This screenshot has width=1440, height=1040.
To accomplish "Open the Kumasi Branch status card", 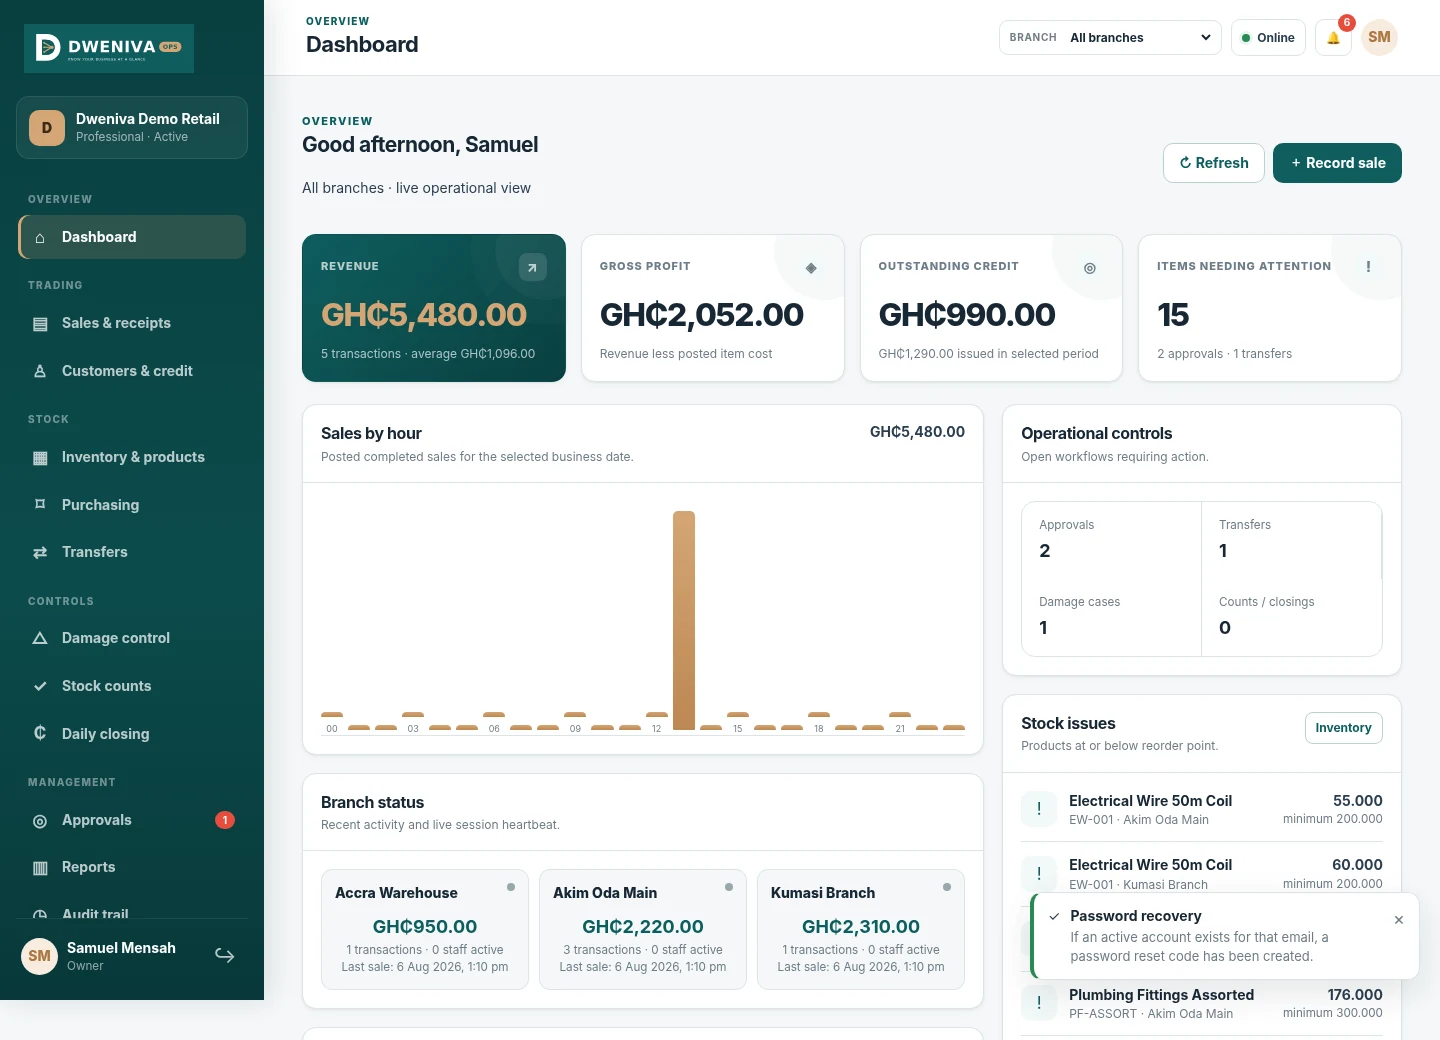I will click(x=861, y=929).
